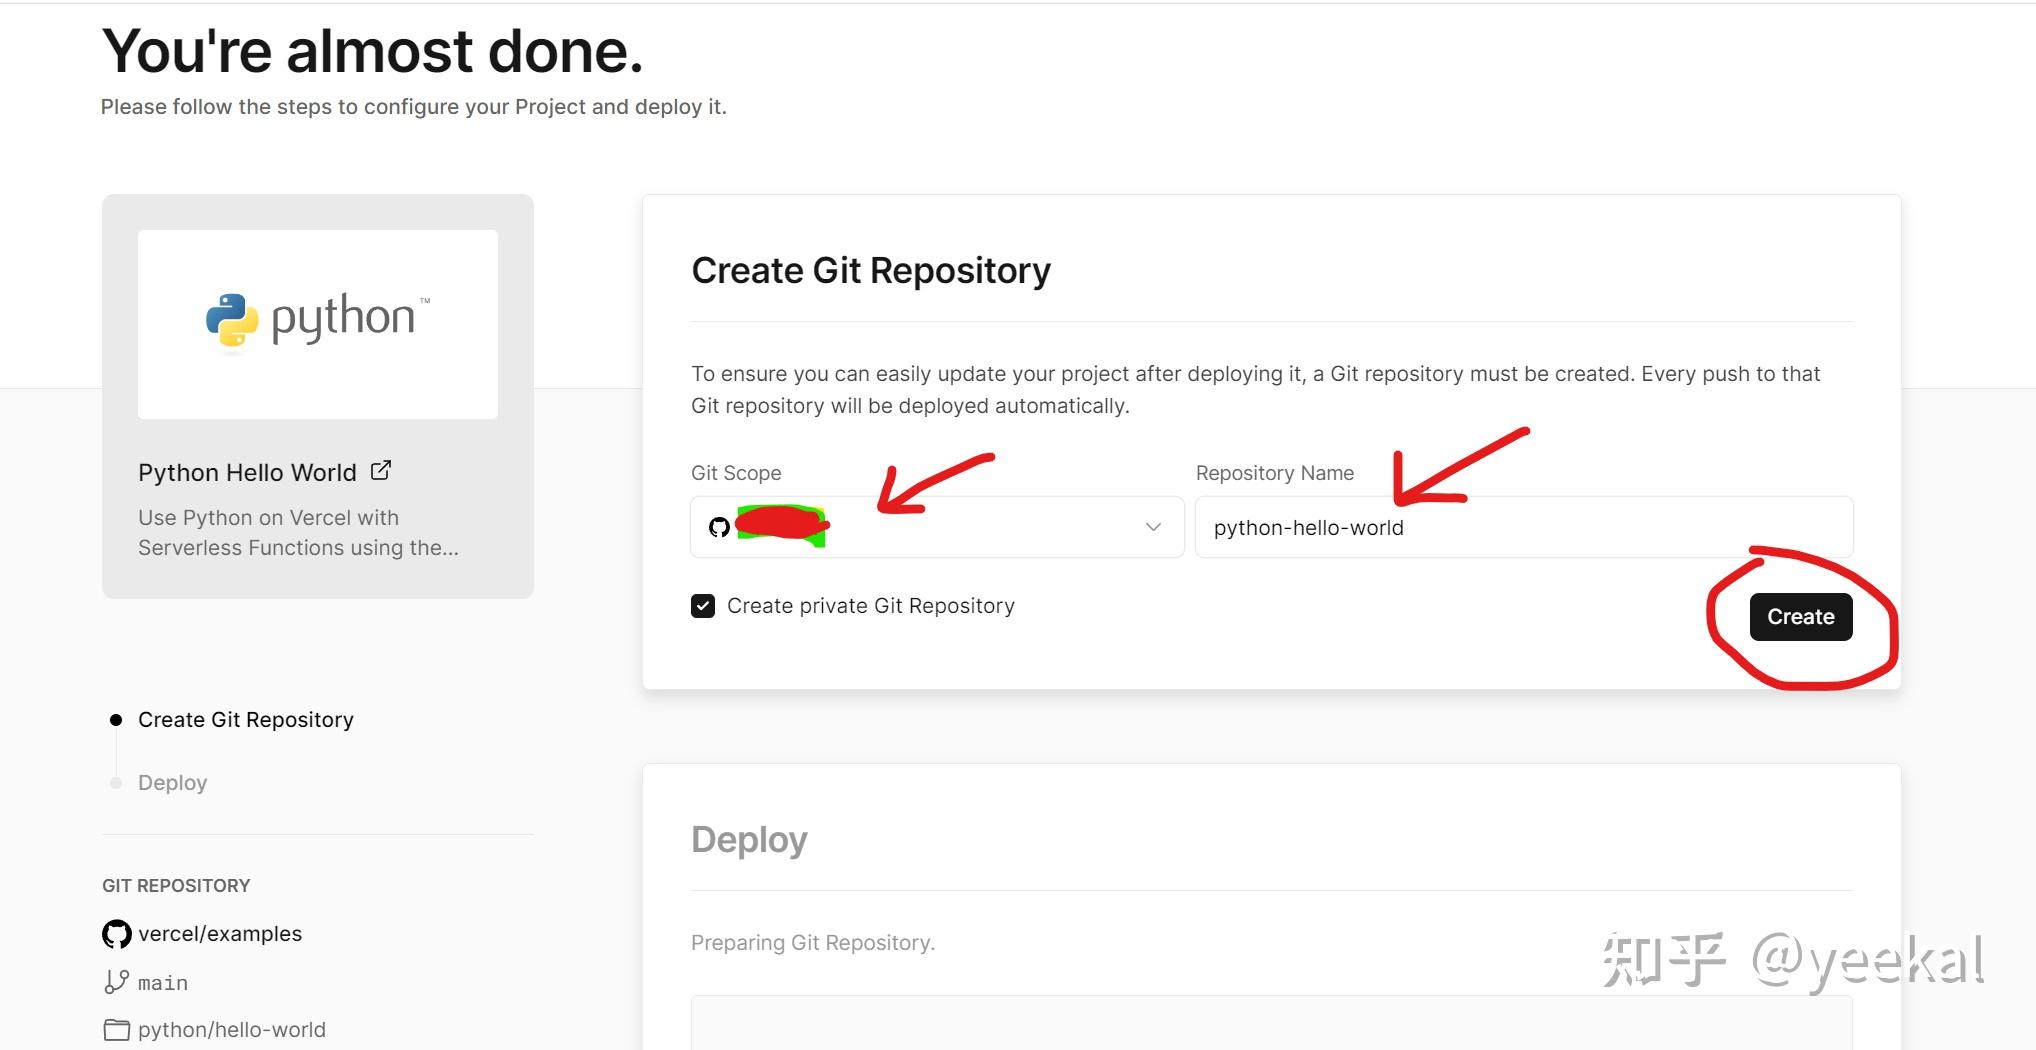
Task: Click the GIT REPOSITORY sidebar heading
Action: (176, 886)
